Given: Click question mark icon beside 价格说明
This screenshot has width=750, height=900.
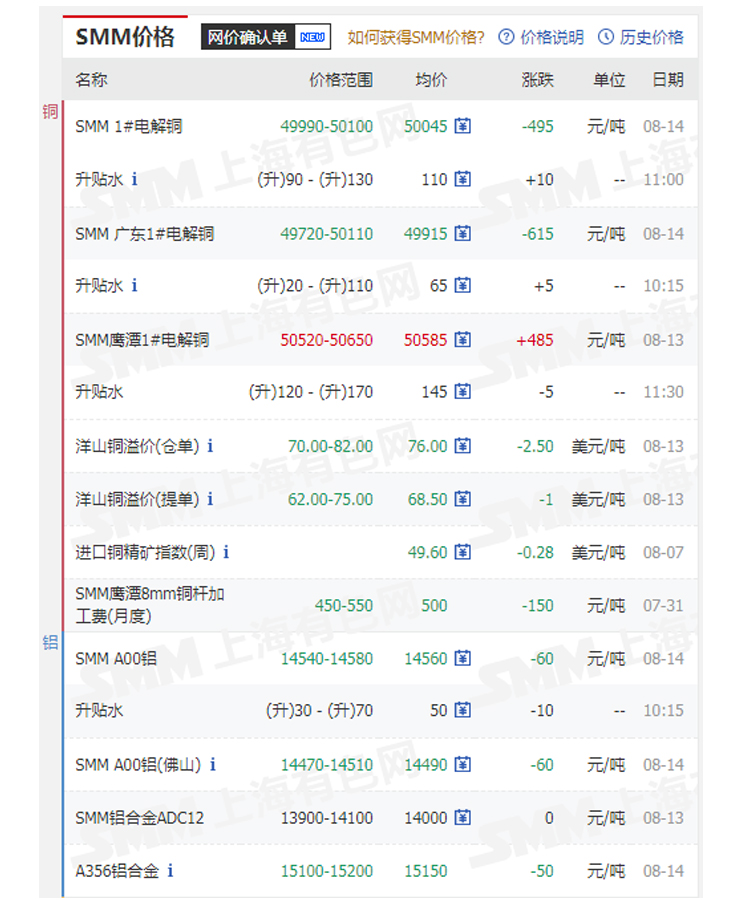Looking at the screenshot, I should coord(506,37).
